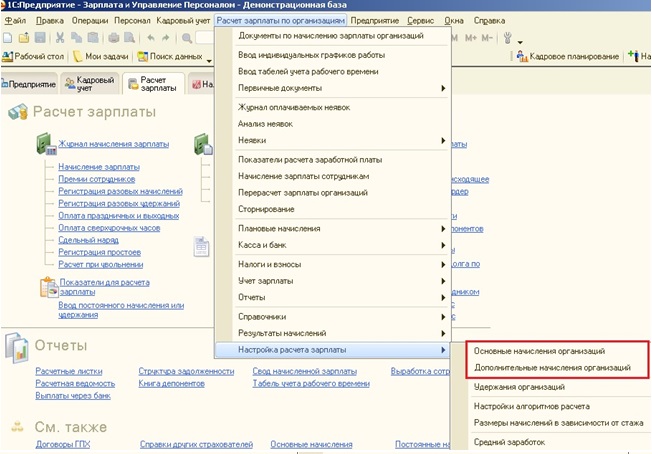Select the Сторнирование menu item

pyautogui.click(x=266, y=209)
